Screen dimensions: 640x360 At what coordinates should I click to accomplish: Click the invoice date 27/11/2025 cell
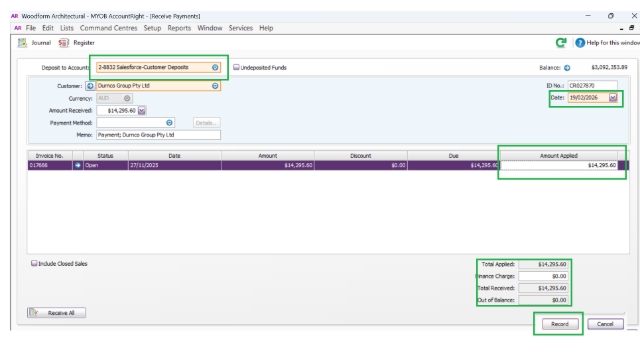[175, 165]
